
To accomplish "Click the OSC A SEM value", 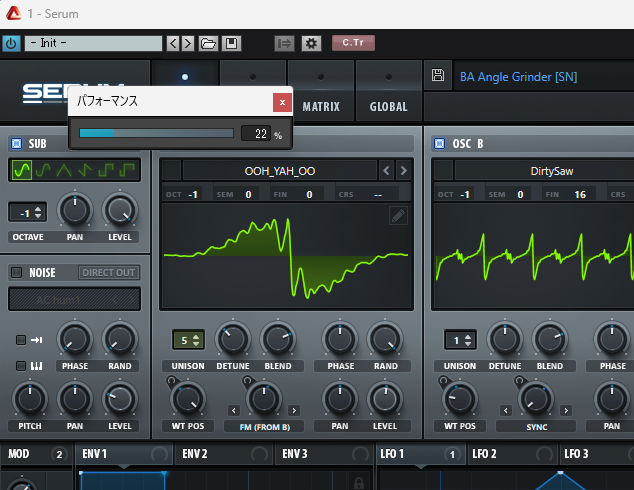I will coord(248,194).
